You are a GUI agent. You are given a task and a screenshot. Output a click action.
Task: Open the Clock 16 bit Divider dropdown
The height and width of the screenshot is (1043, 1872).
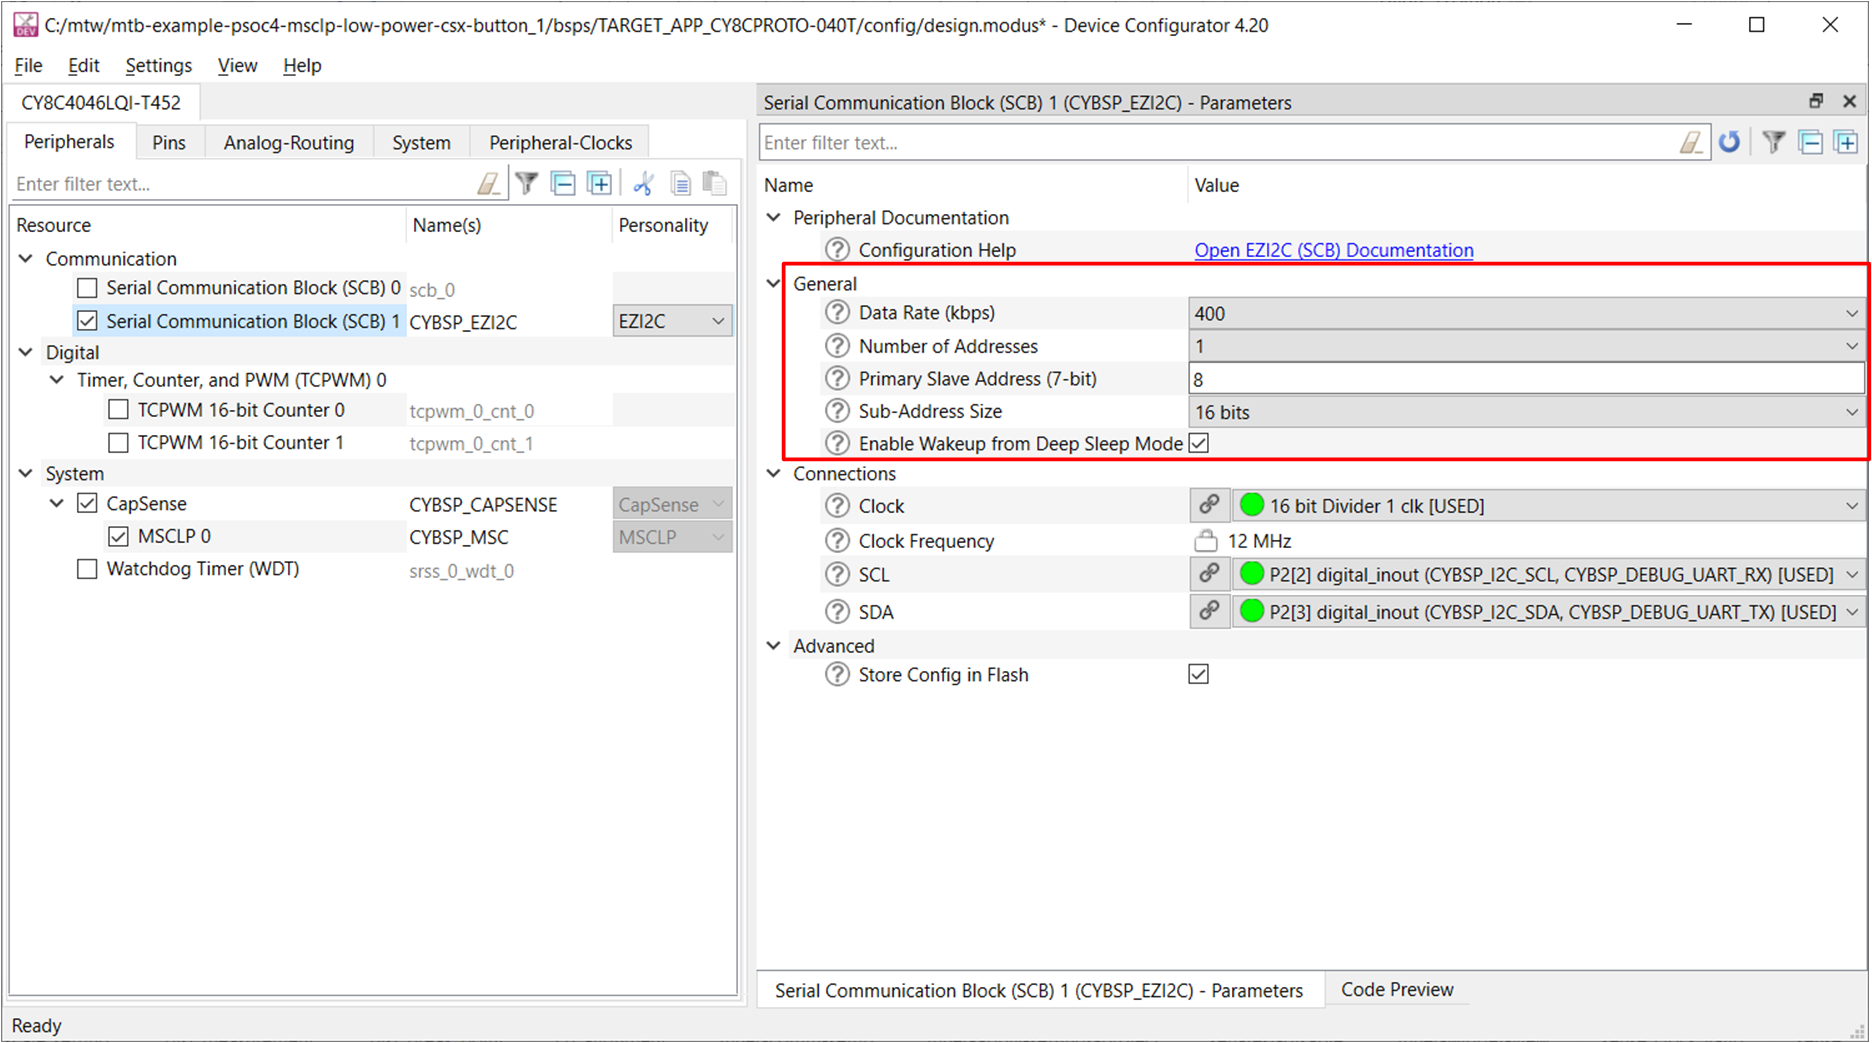pyautogui.click(x=1549, y=506)
